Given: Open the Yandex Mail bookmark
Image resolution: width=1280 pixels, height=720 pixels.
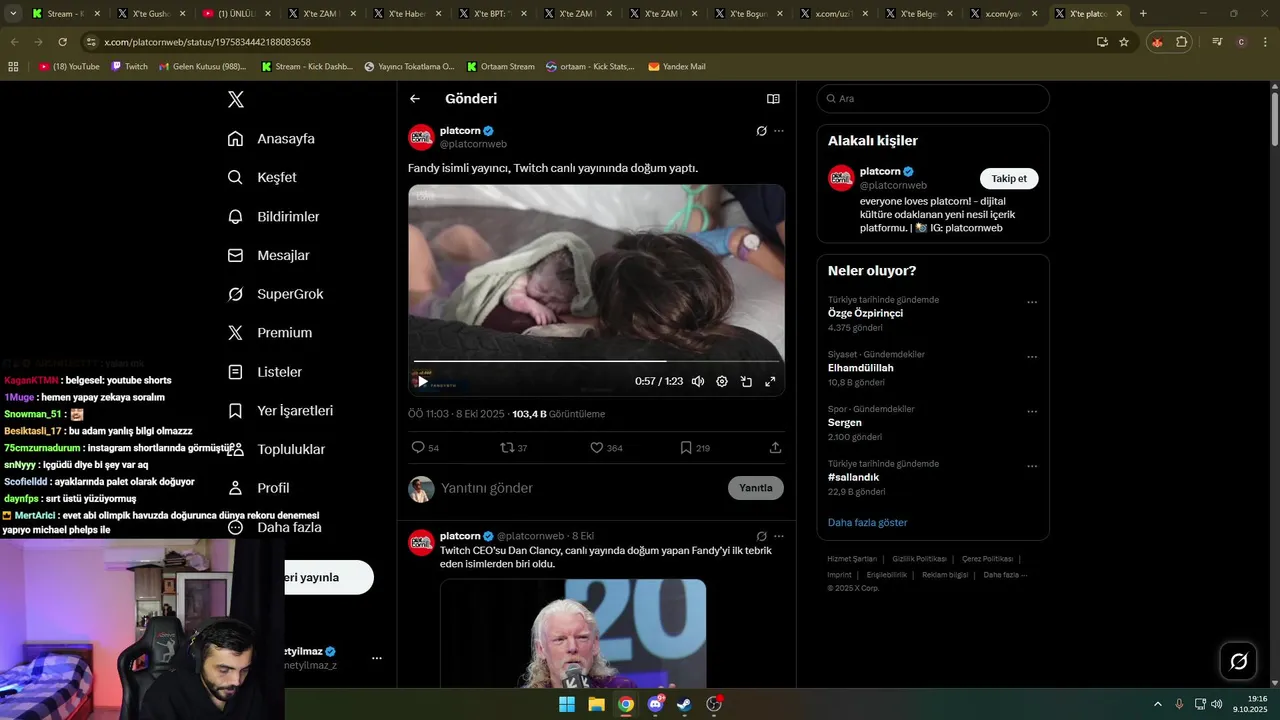Looking at the screenshot, I should click(x=677, y=66).
